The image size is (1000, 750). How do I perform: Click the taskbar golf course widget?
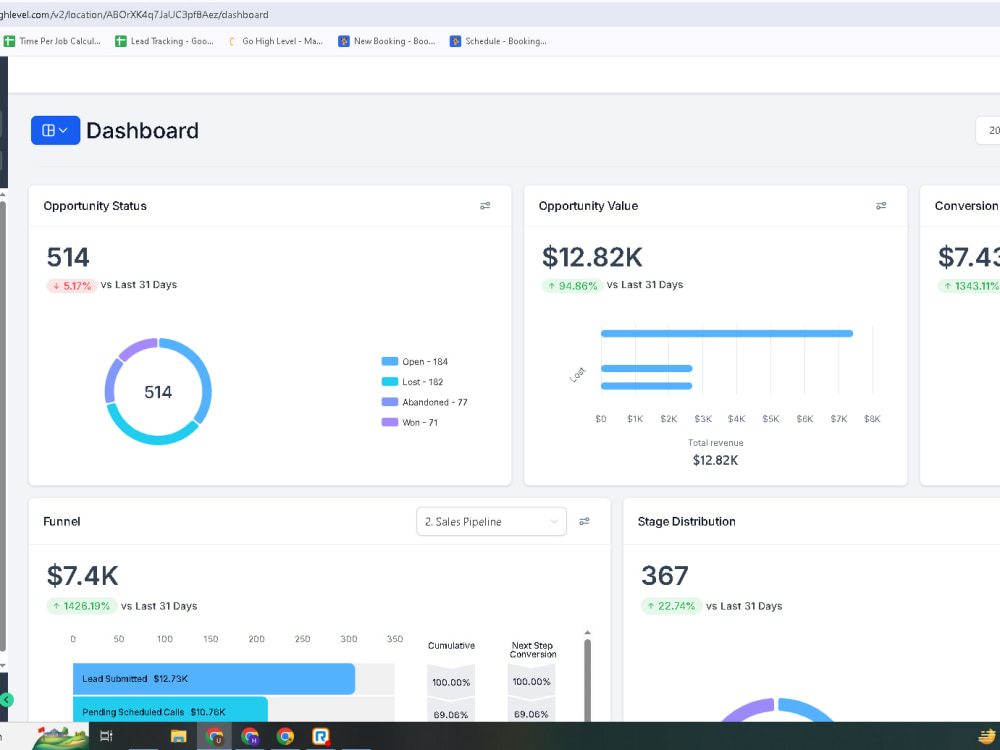click(61, 737)
